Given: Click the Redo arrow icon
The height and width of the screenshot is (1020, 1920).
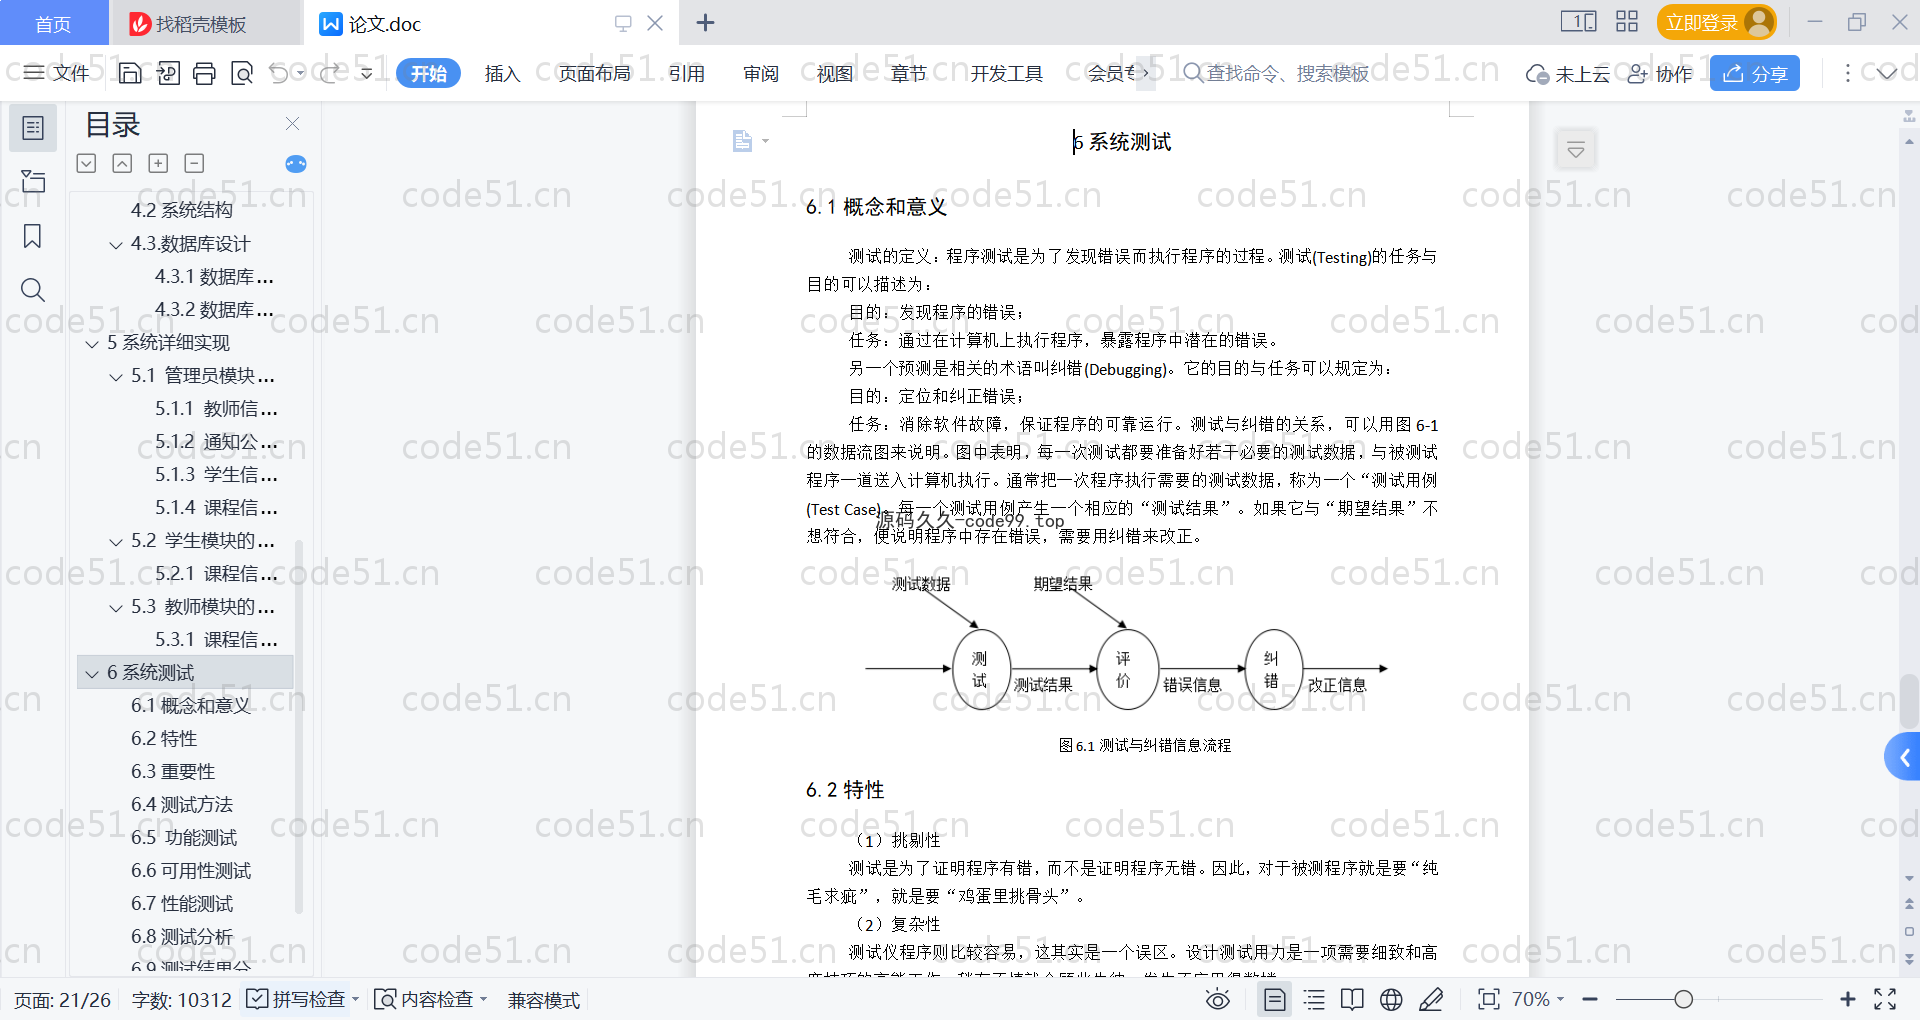Looking at the screenshot, I should pos(331,73).
